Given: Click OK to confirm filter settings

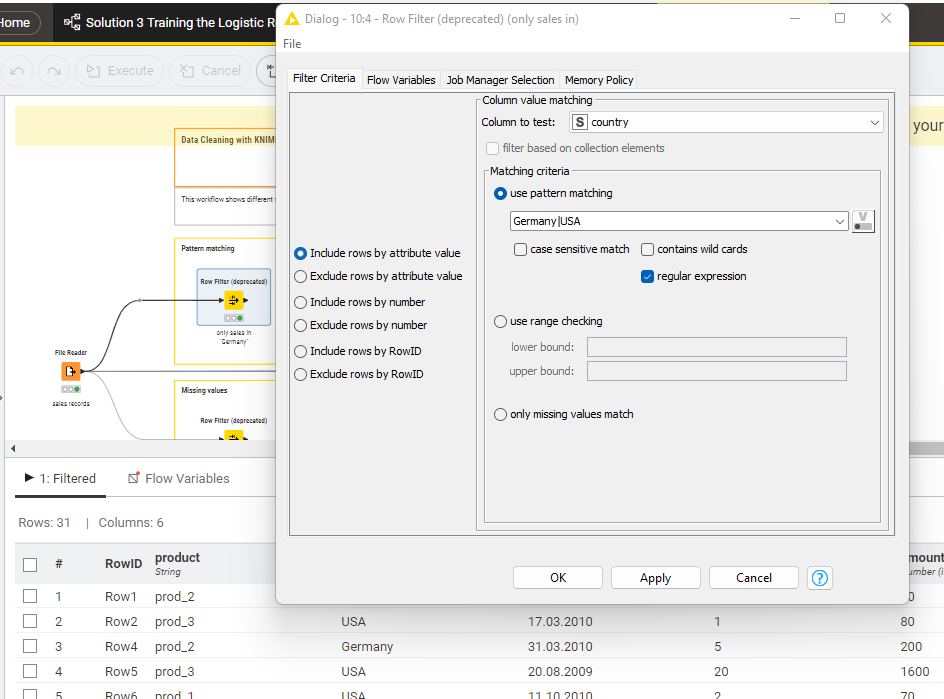Looking at the screenshot, I should point(557,577).
